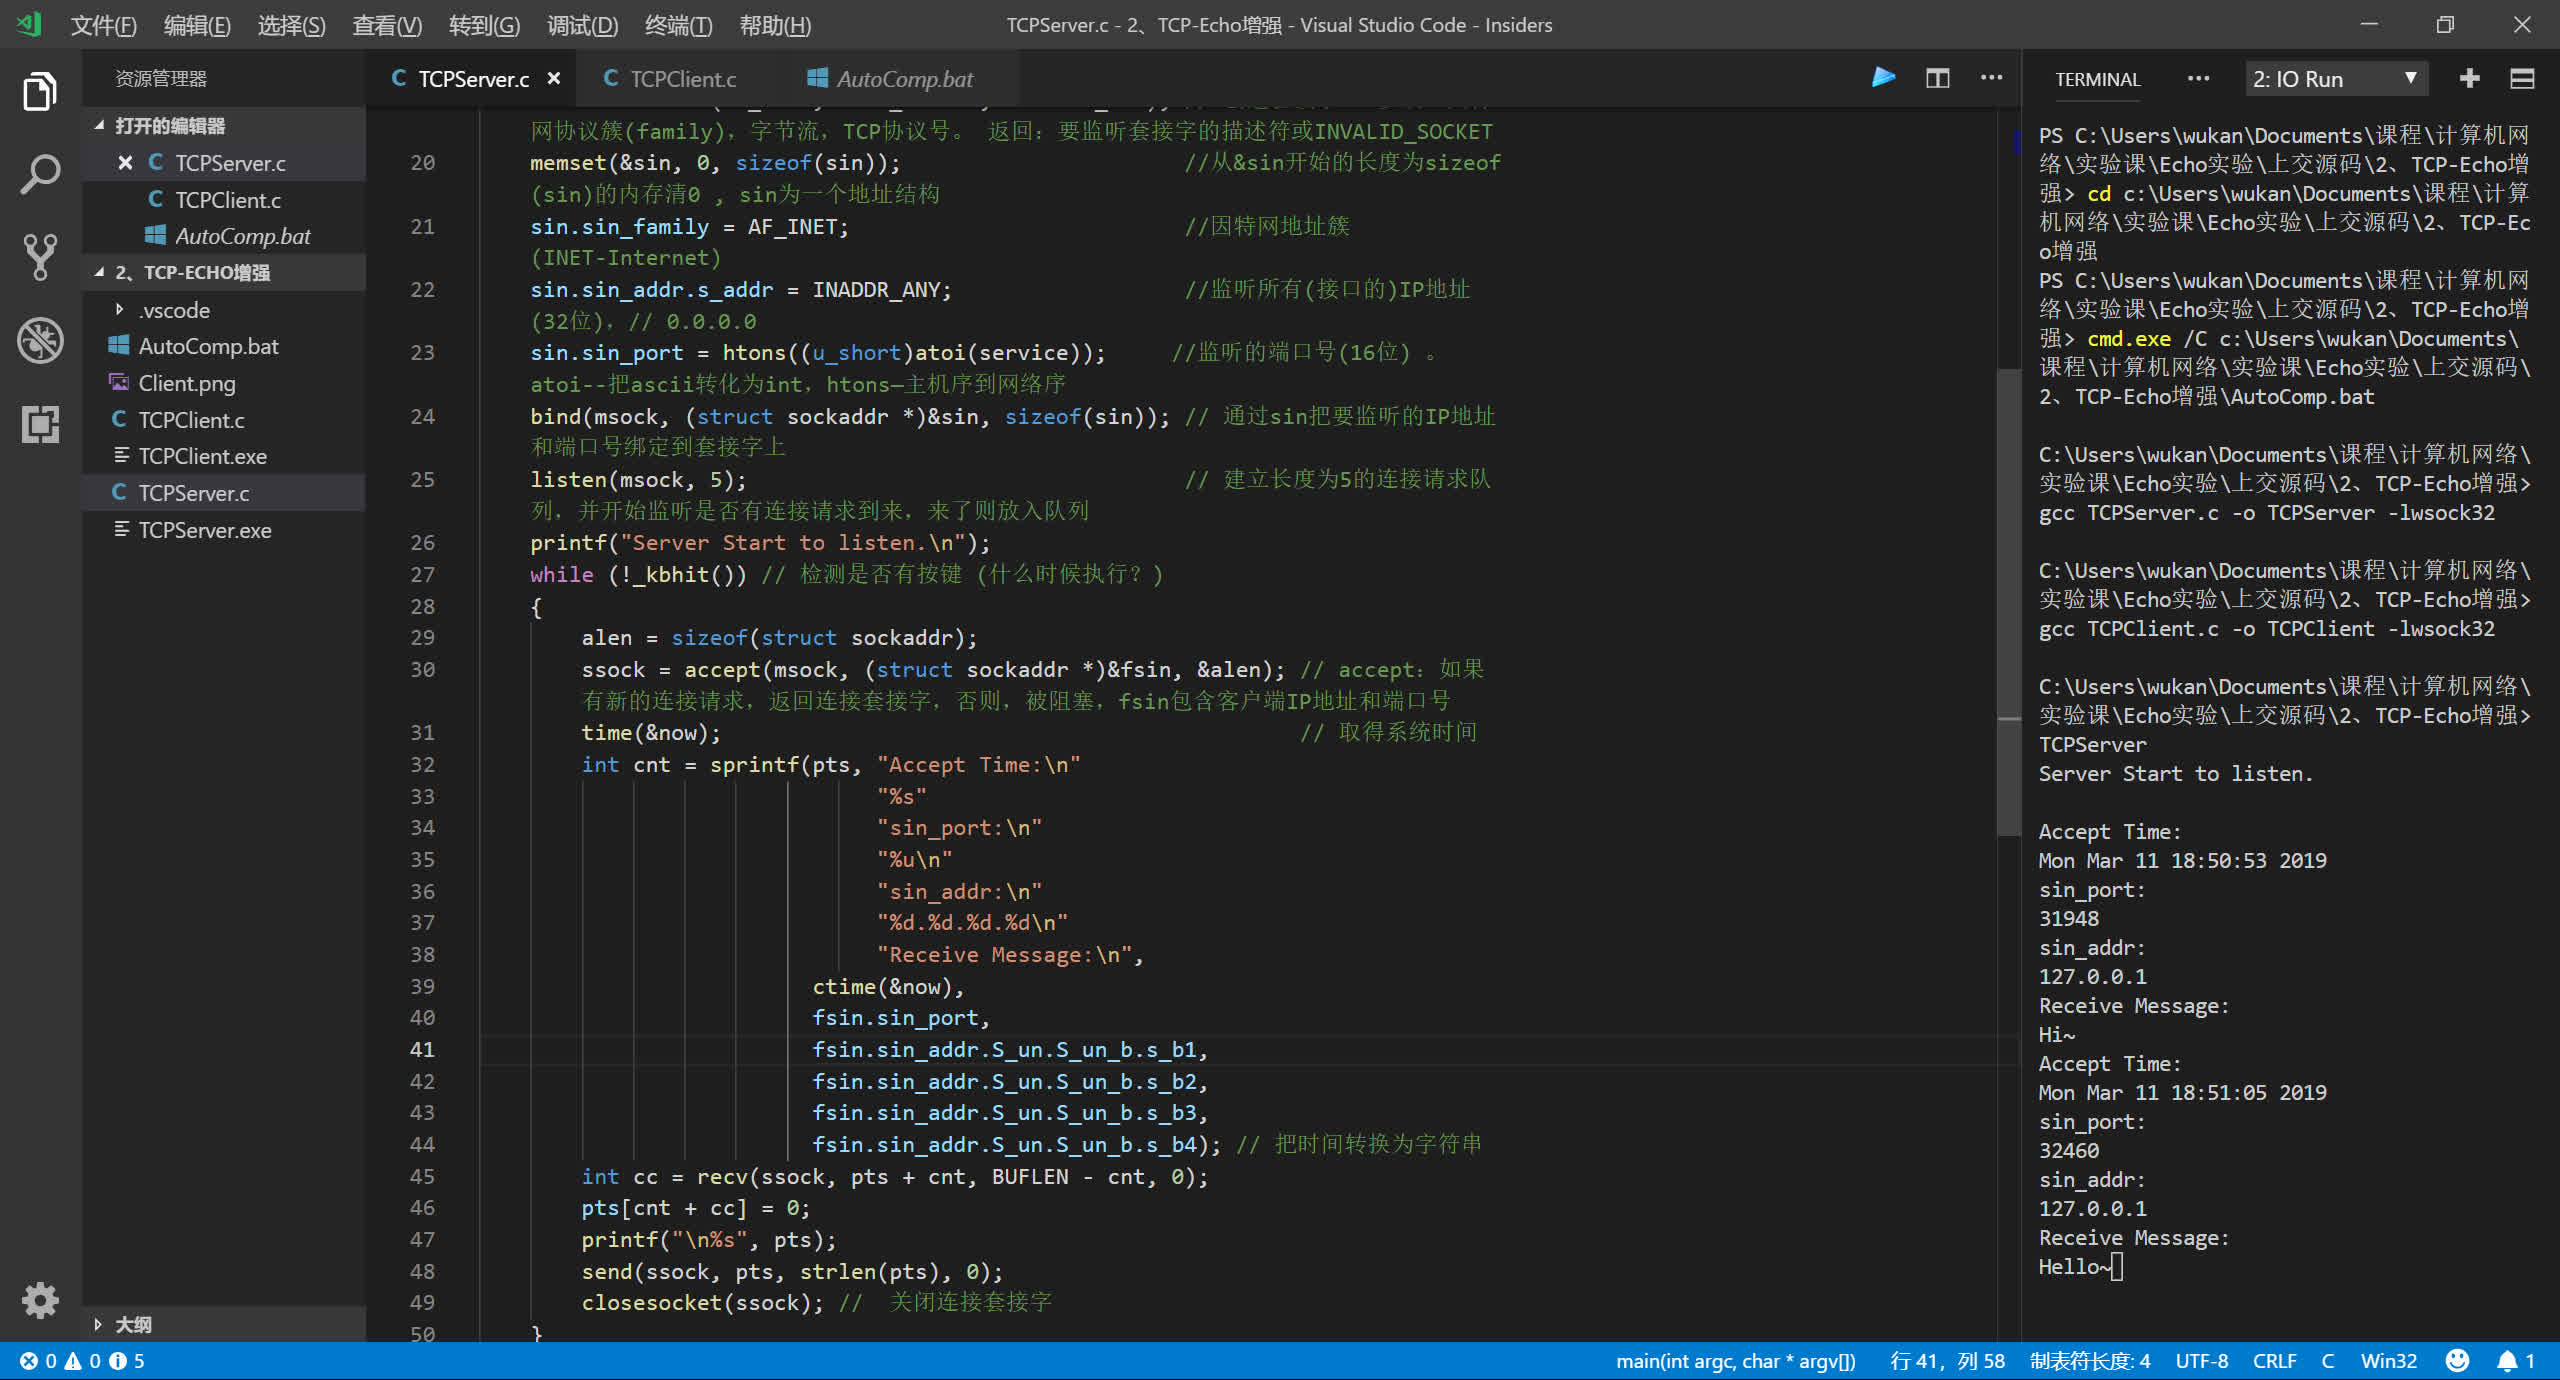2560x1380 pixels.
Task: Open Source Control view
Action: [40, 257]
